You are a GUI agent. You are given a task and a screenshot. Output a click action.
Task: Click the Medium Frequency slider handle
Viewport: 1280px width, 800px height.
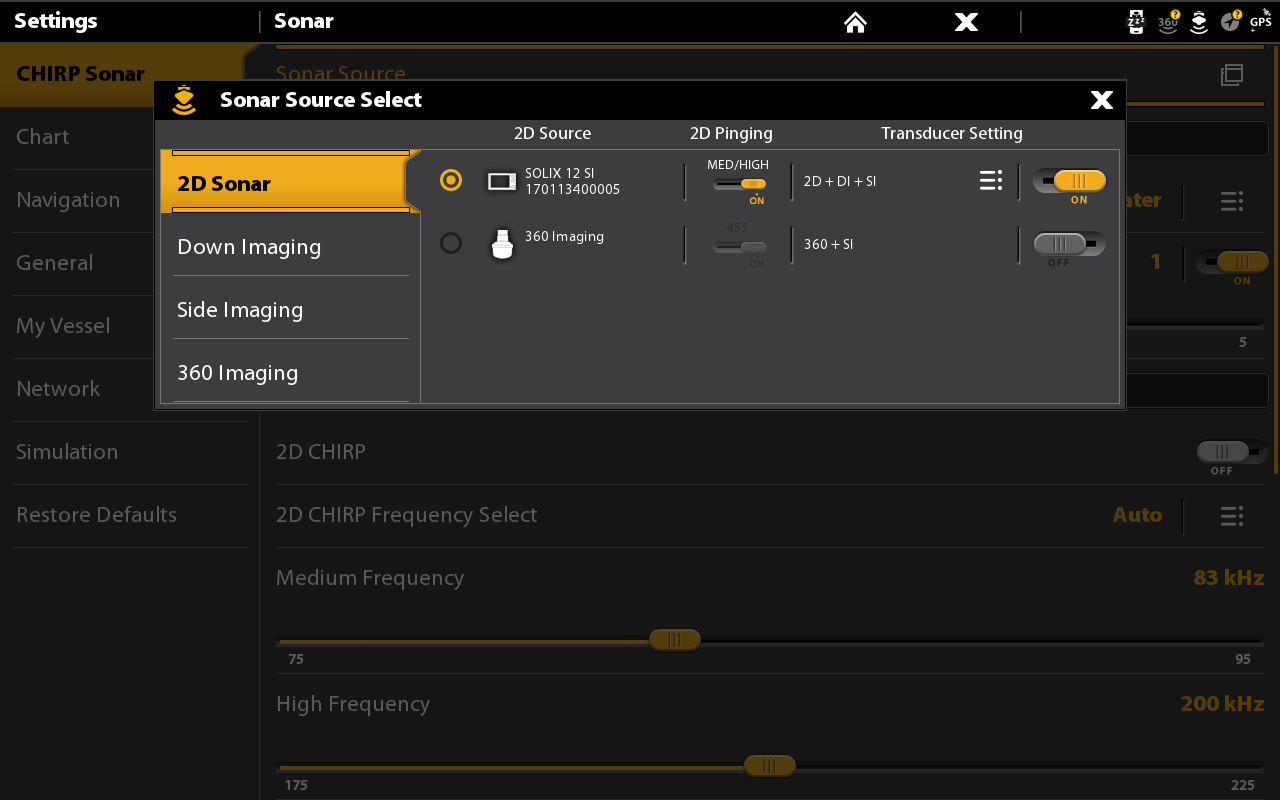tap(674, 640)
